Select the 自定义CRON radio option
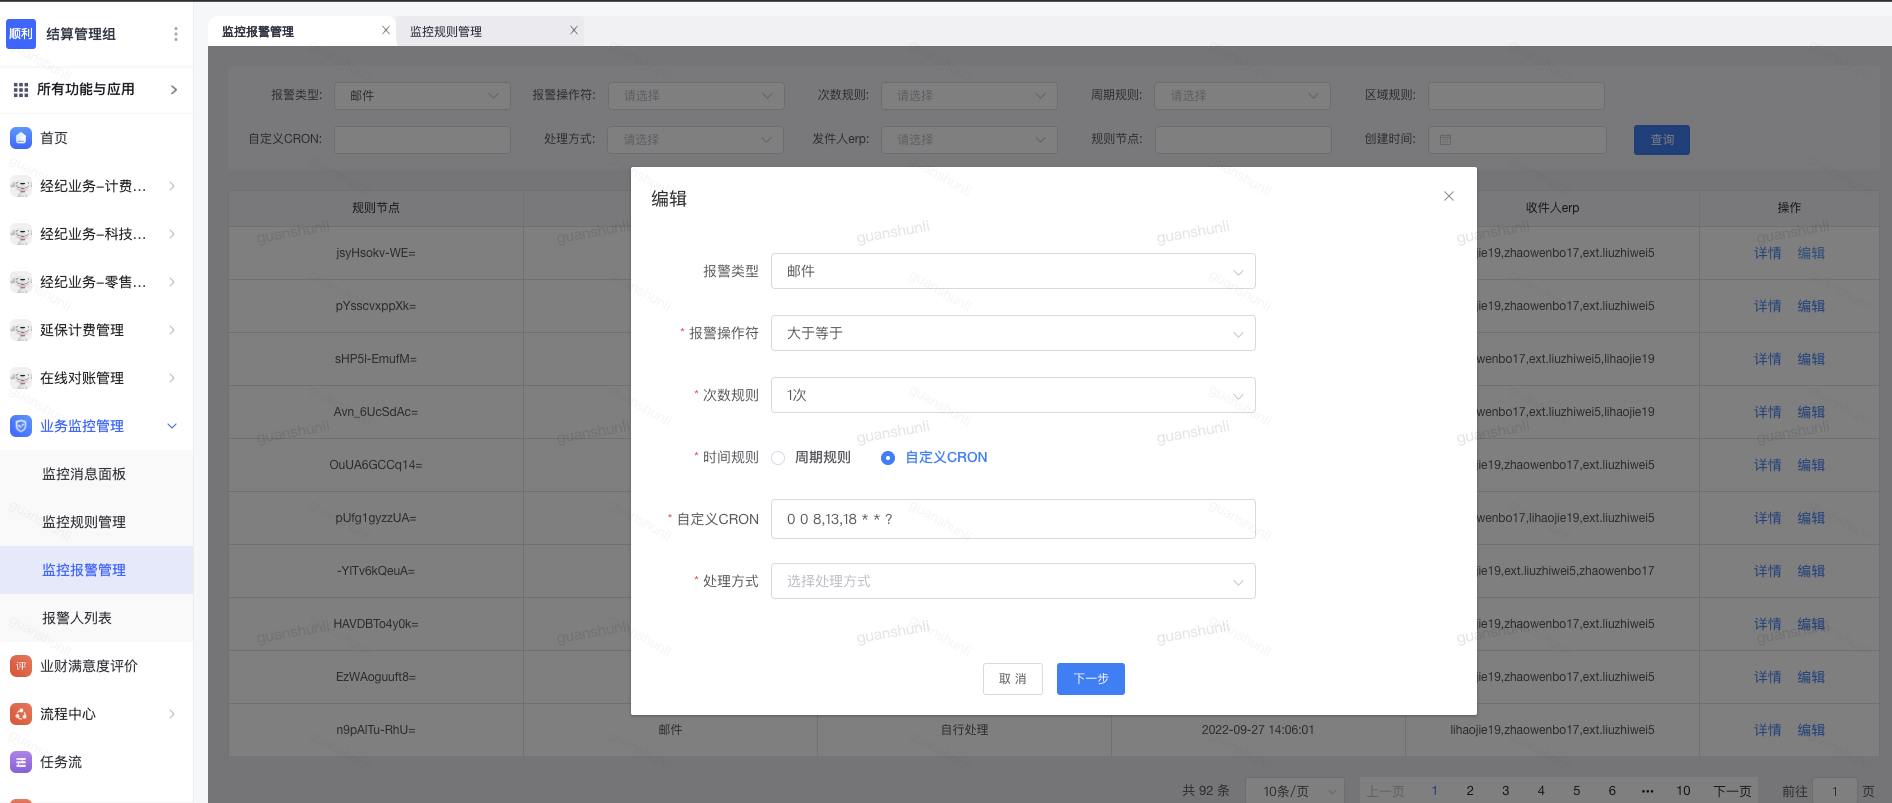The width and height of the screenshot is (1892, 803). click(x=887, y=458)
